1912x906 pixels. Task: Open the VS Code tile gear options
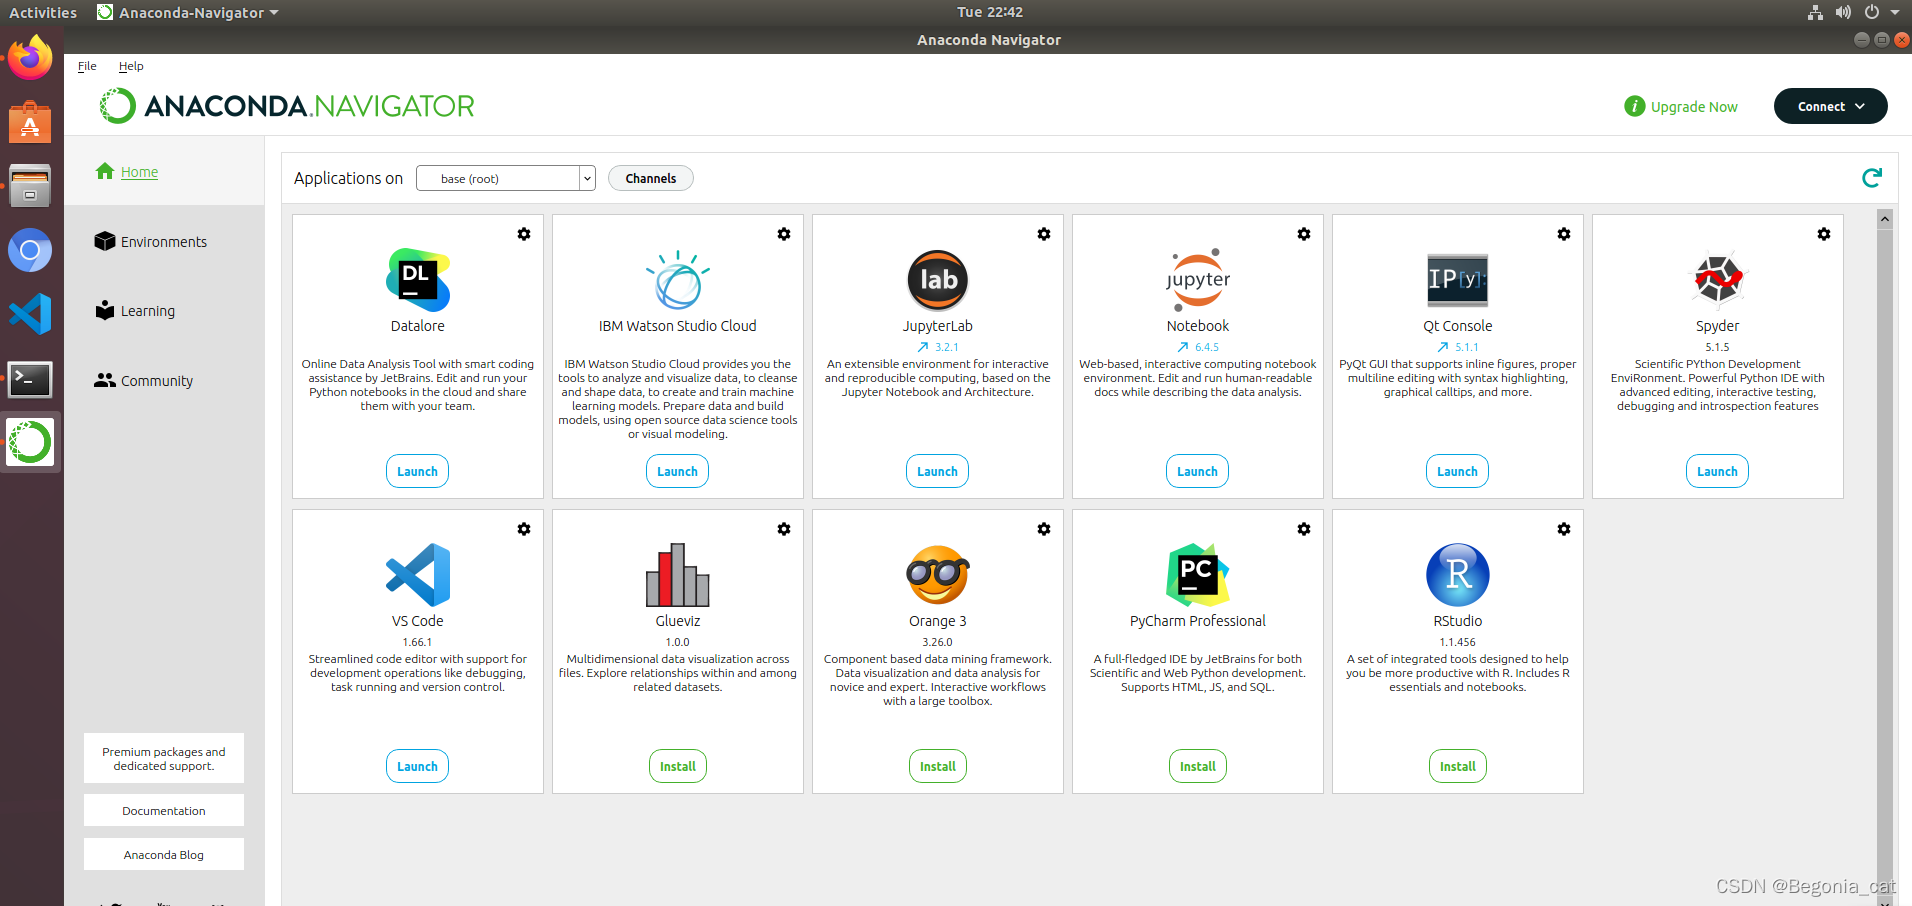tap(524, 529)
